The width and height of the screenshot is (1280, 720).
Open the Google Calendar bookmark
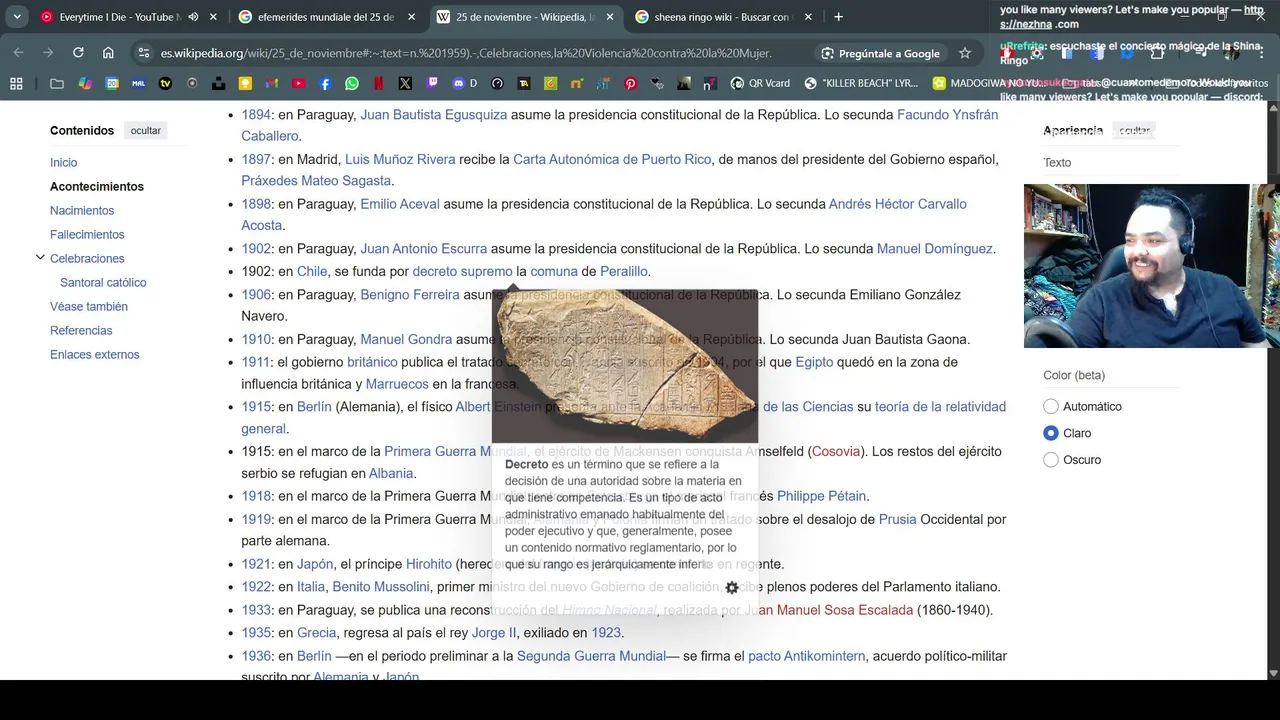[x=112, y=84]
